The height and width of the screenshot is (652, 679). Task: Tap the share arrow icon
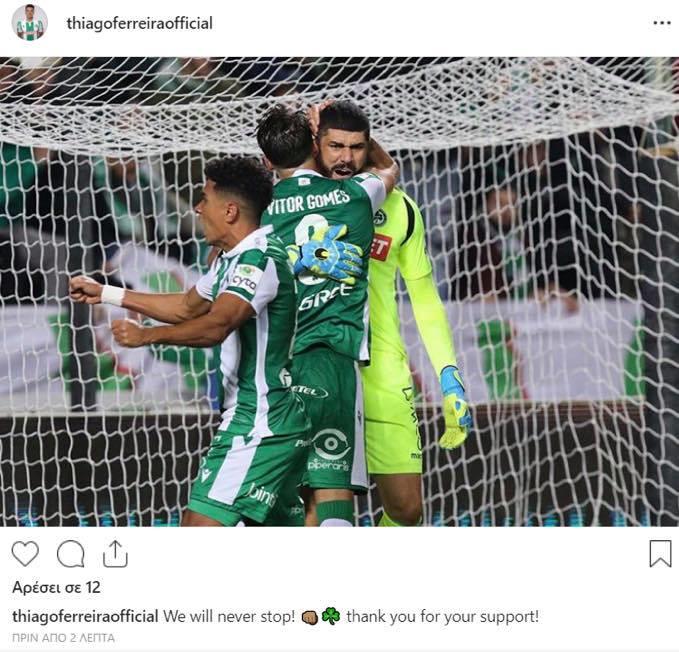click(x=115, y=553)
